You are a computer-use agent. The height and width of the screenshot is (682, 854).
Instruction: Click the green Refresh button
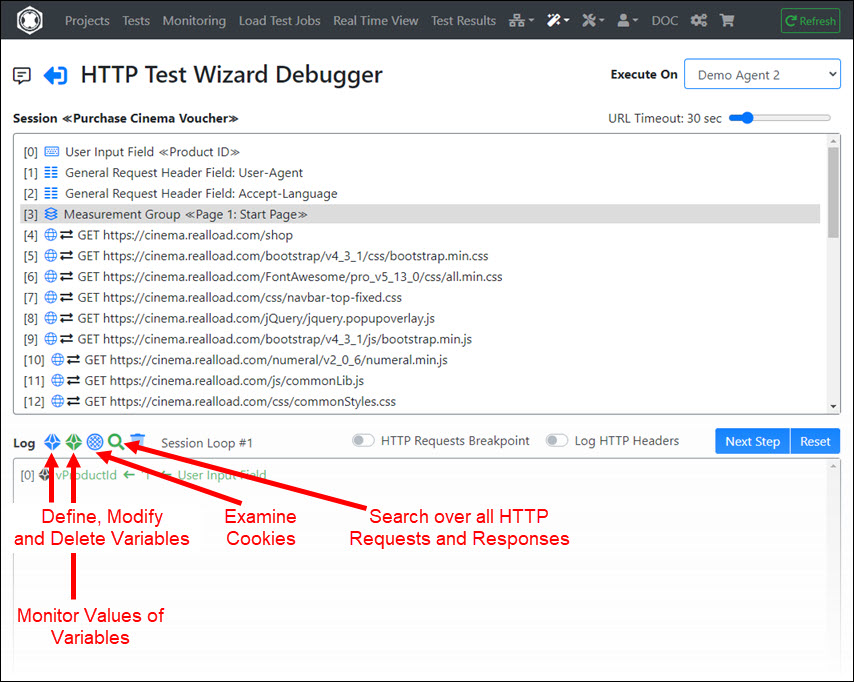click(x=810, y=21)
